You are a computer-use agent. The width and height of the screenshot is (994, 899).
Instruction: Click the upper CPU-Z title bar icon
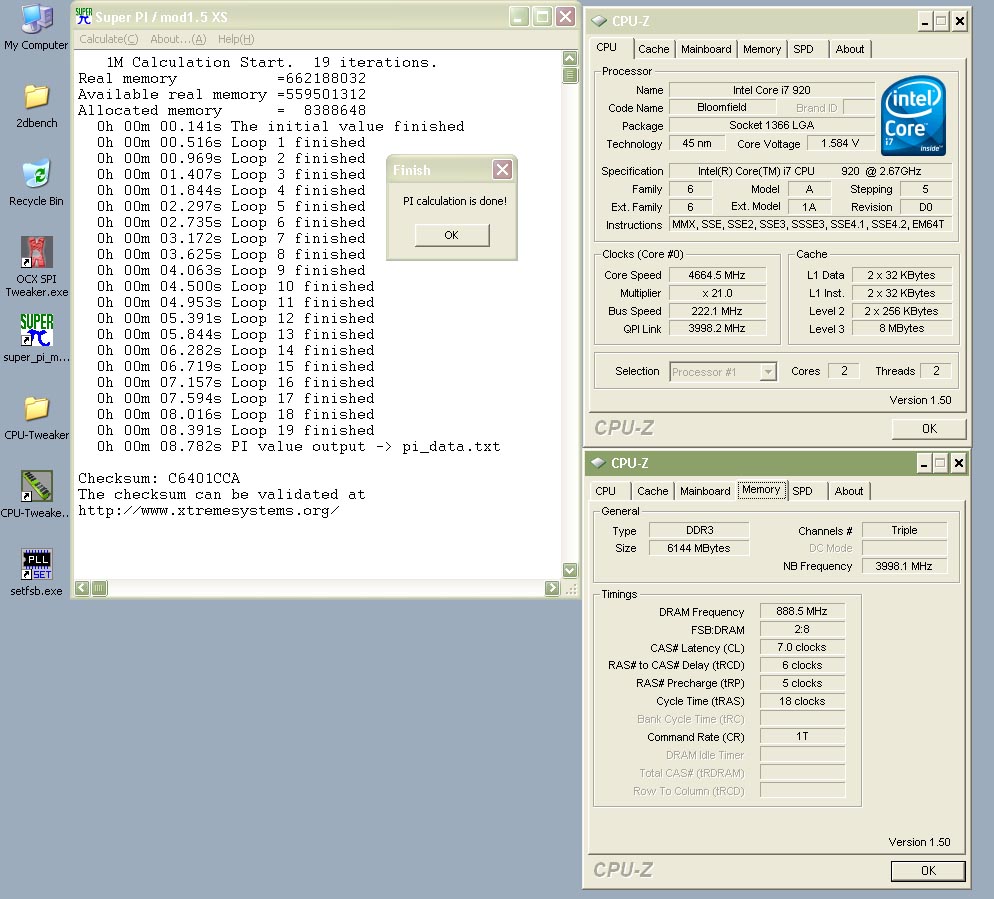coord(598,21)
